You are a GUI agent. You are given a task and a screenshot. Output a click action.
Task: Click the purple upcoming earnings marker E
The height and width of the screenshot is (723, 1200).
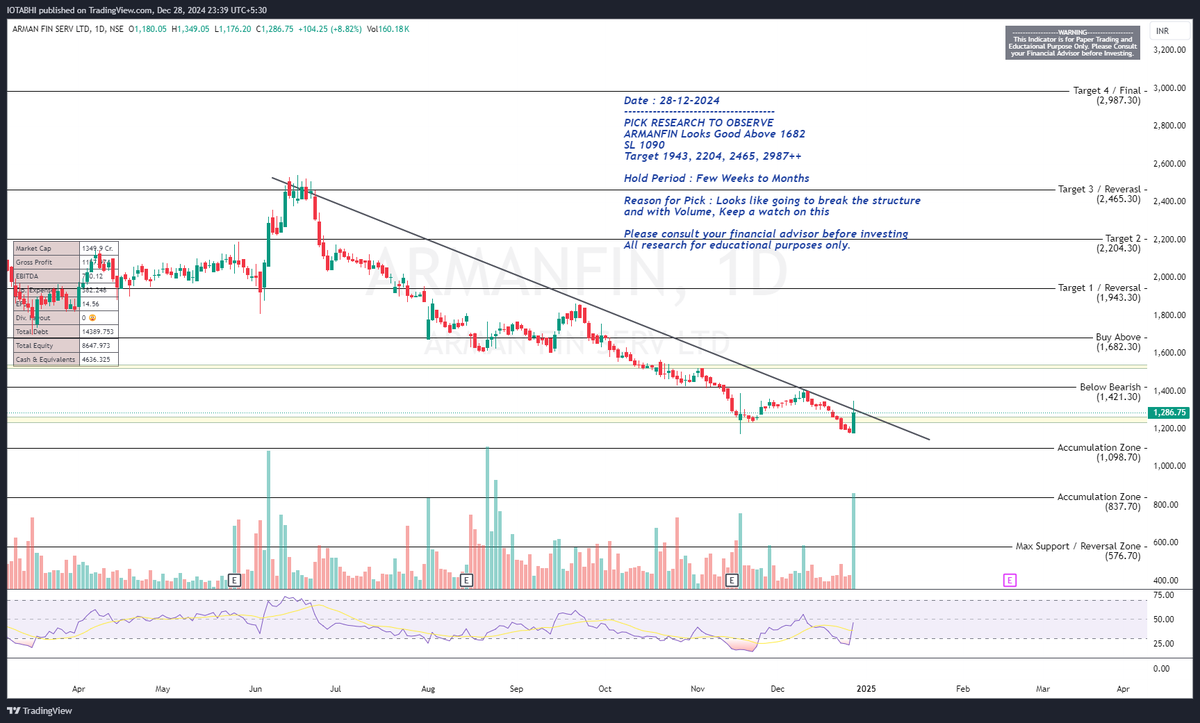click(1010, 579)
